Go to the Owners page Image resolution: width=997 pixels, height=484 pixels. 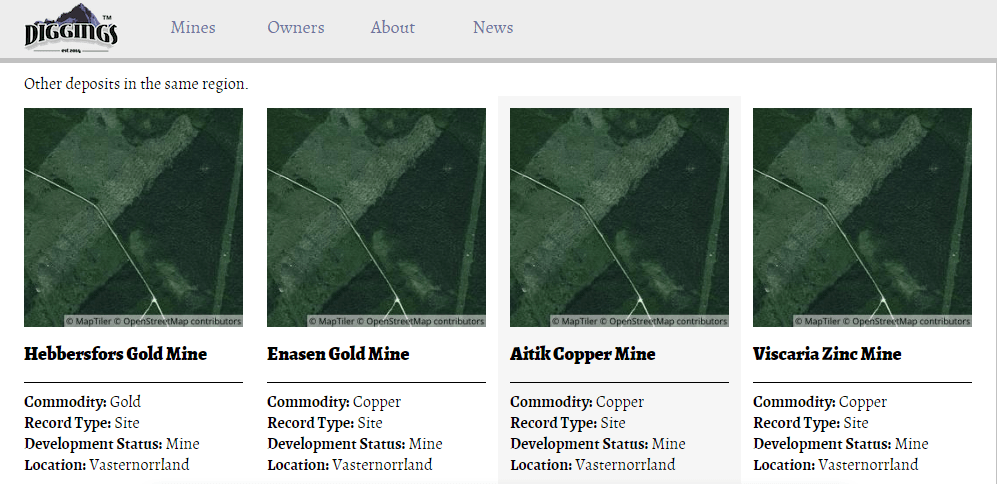point(295,28)
